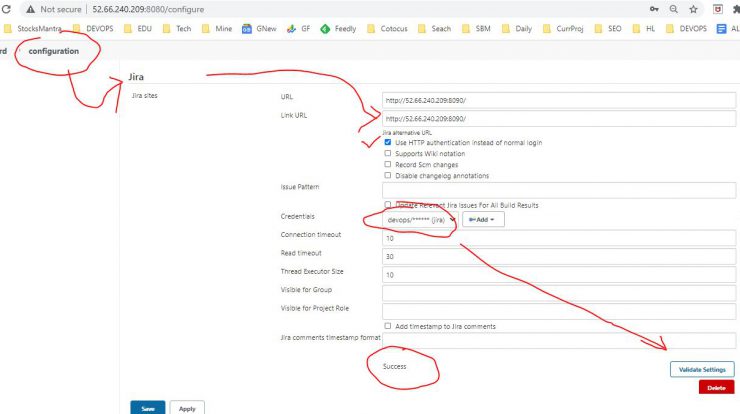
Task: Bookmark this page with the star icon
Action: [x=693, y=9]
